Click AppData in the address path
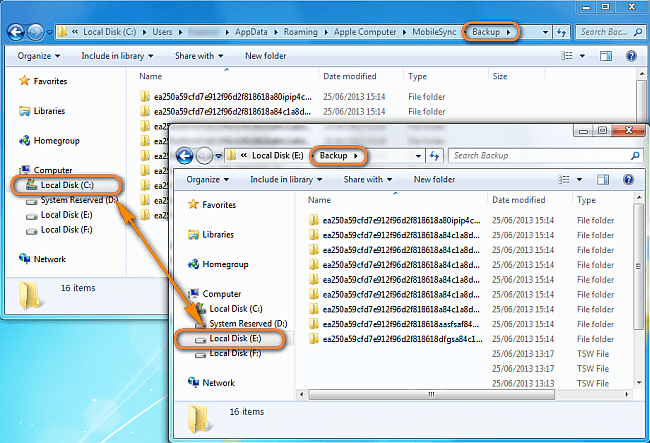 click(251, 32)
